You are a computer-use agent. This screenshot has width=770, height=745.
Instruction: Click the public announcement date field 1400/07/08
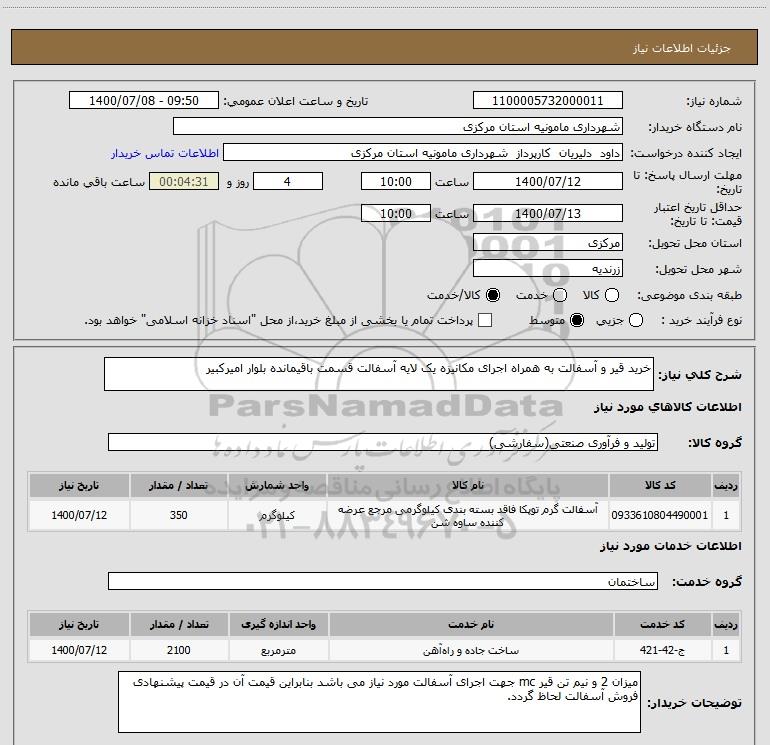[144, 101]
